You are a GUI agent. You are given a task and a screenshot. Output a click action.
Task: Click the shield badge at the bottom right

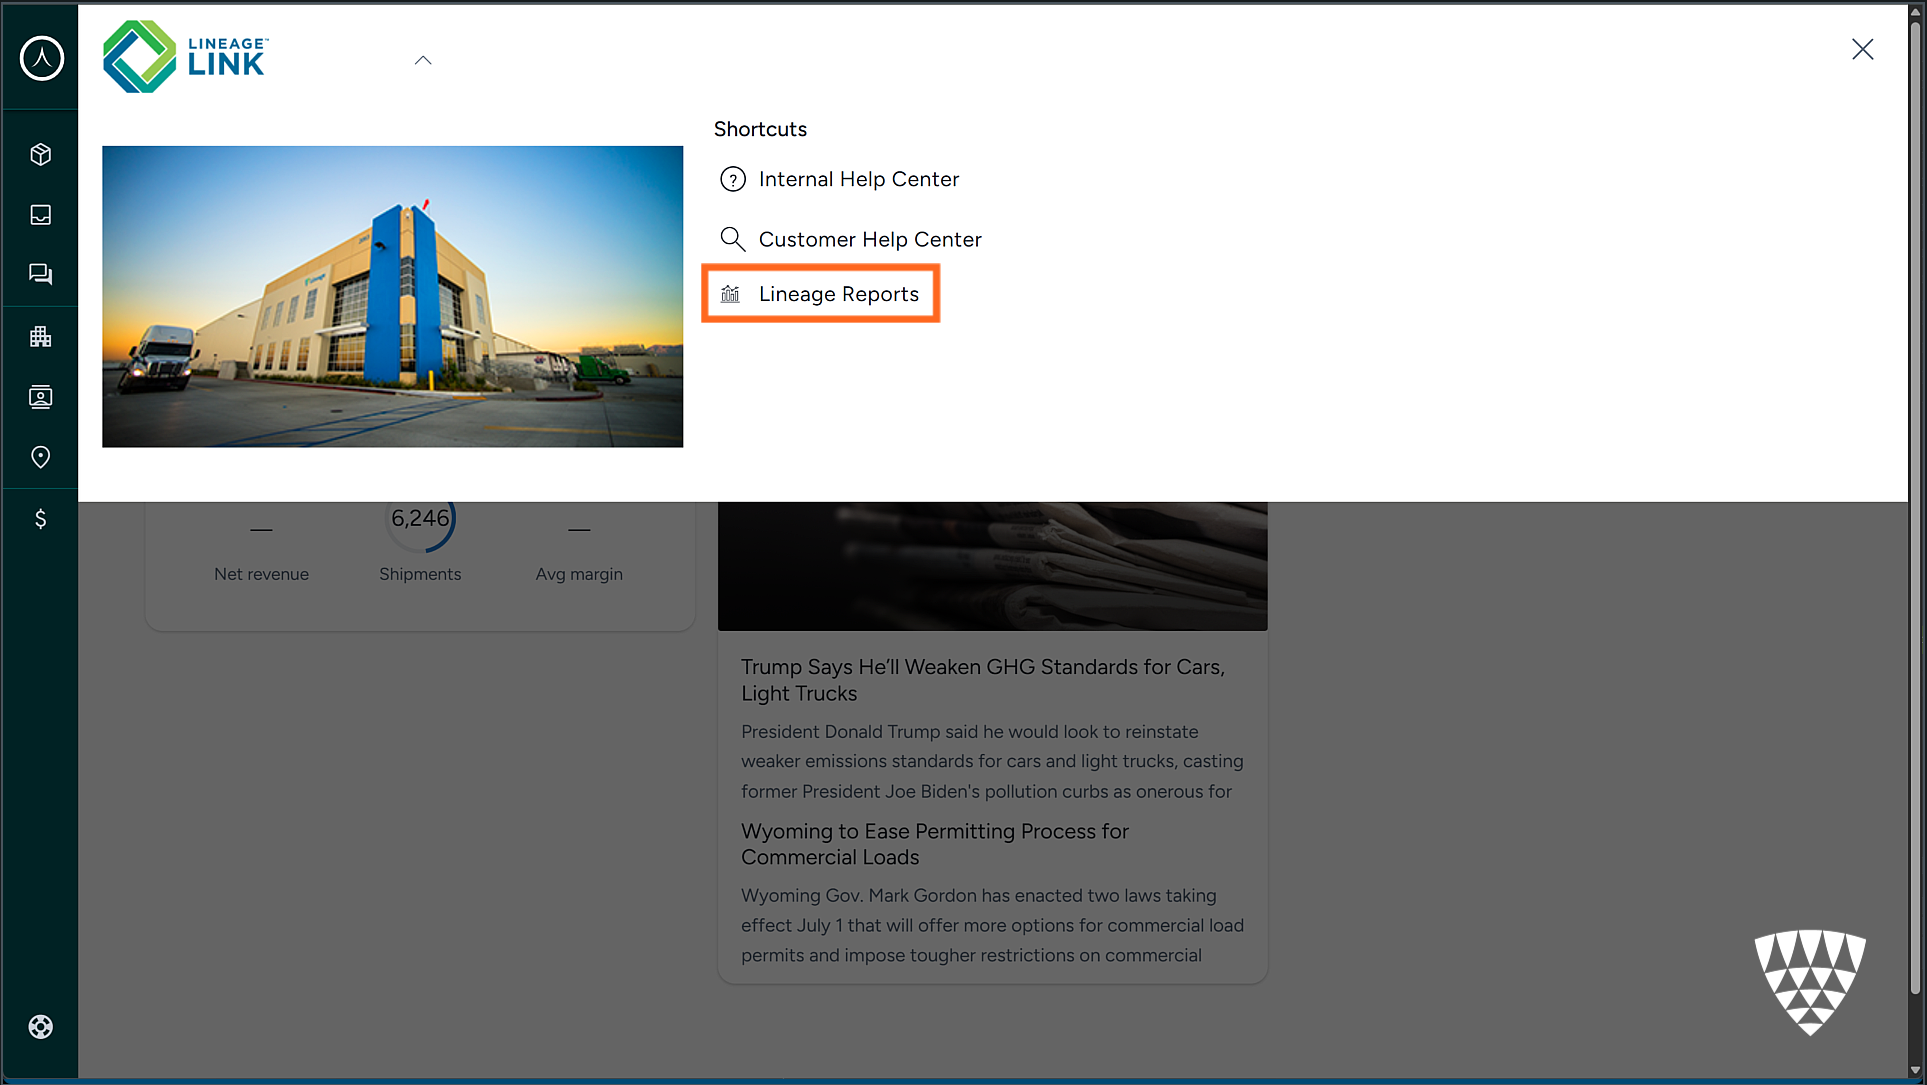(1809, 981)
